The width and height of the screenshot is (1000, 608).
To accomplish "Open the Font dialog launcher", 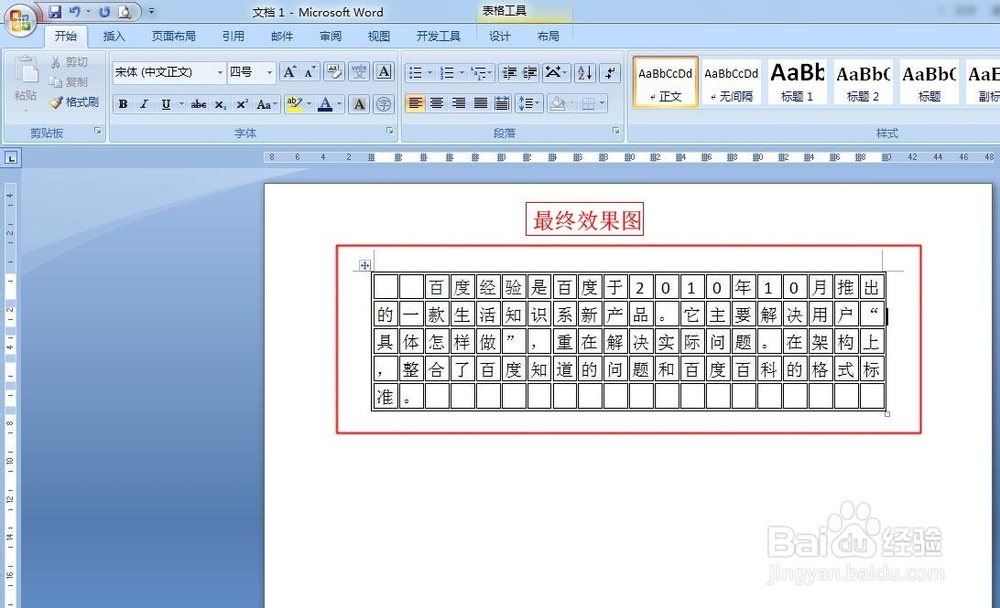I will [x=390, y=131].
